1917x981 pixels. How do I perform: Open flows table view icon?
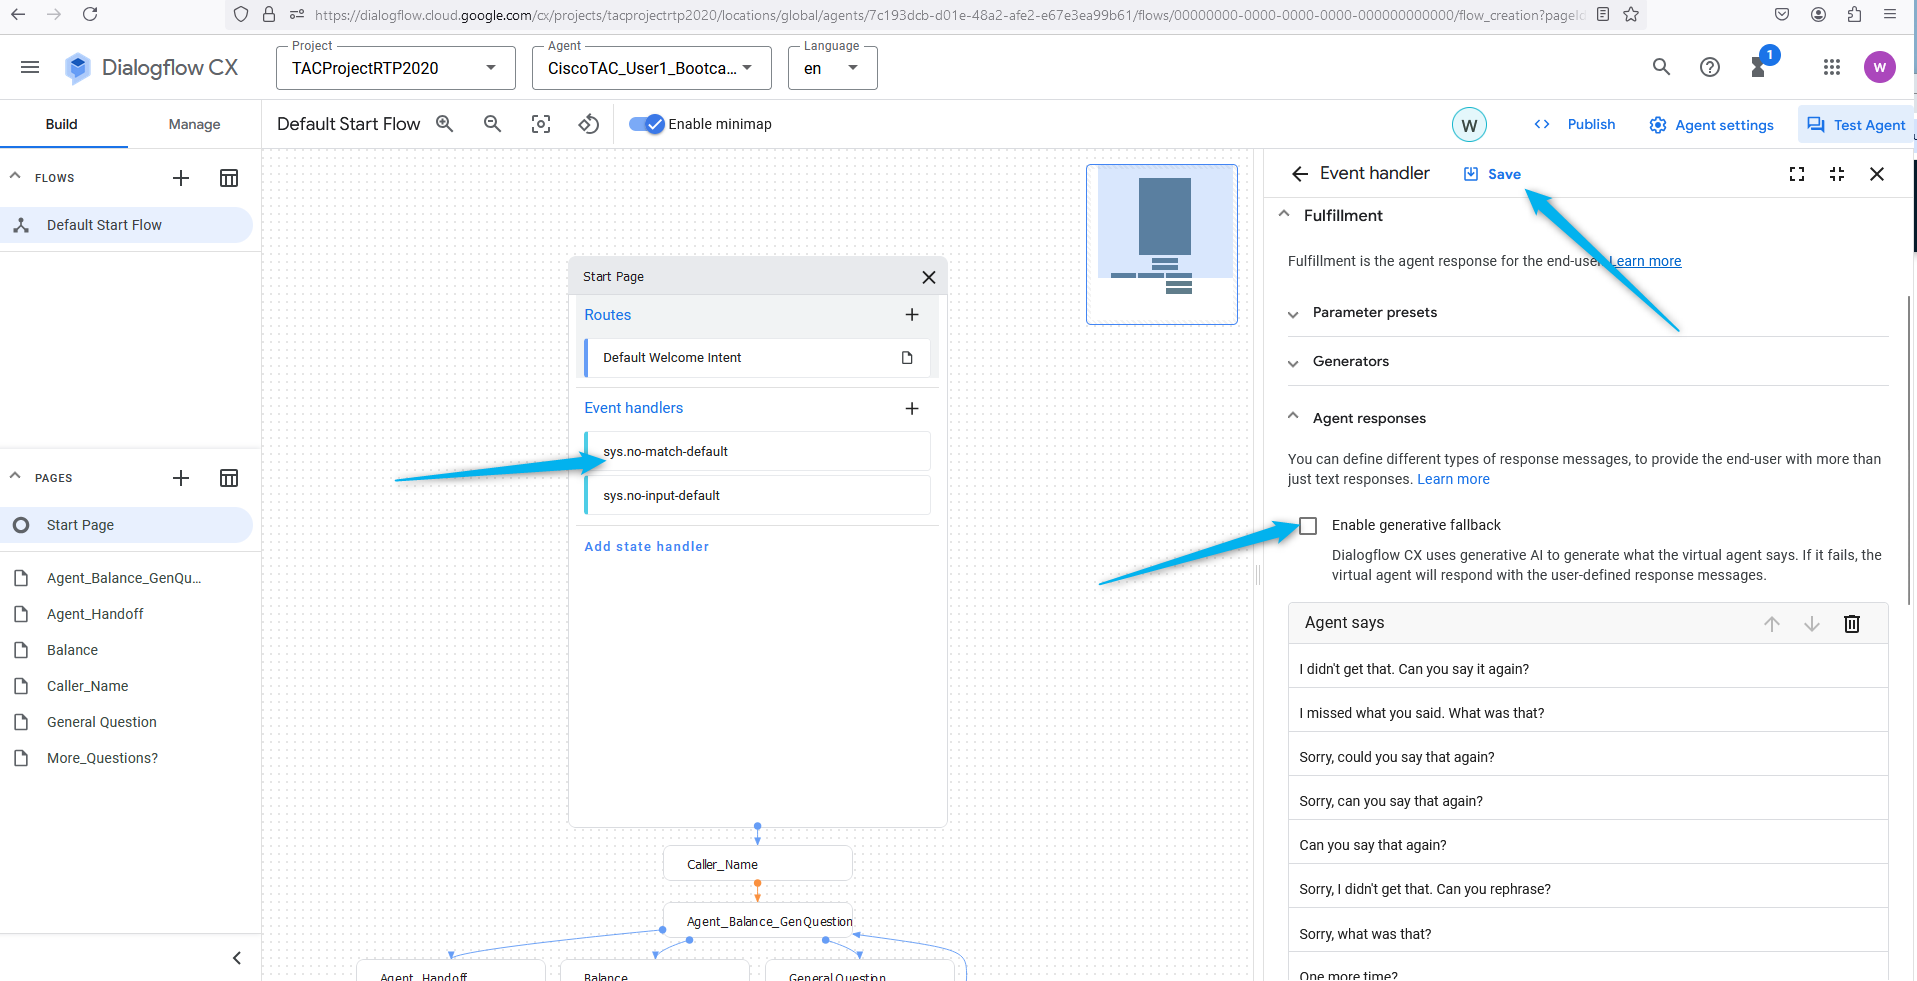pyautogui.click(x=229, y=178)
